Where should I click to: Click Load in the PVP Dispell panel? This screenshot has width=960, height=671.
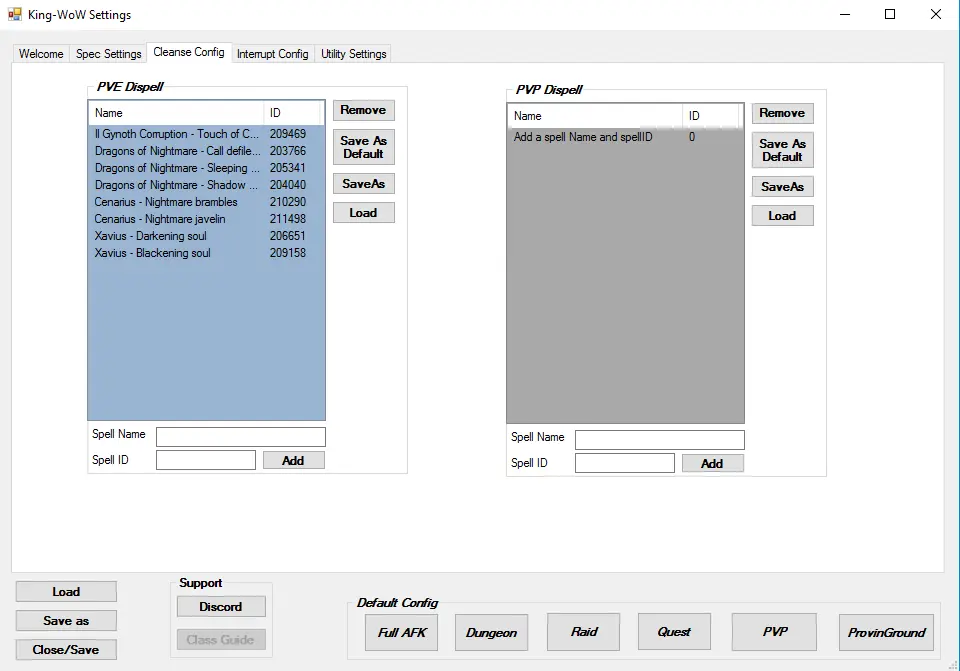[782, 216]
